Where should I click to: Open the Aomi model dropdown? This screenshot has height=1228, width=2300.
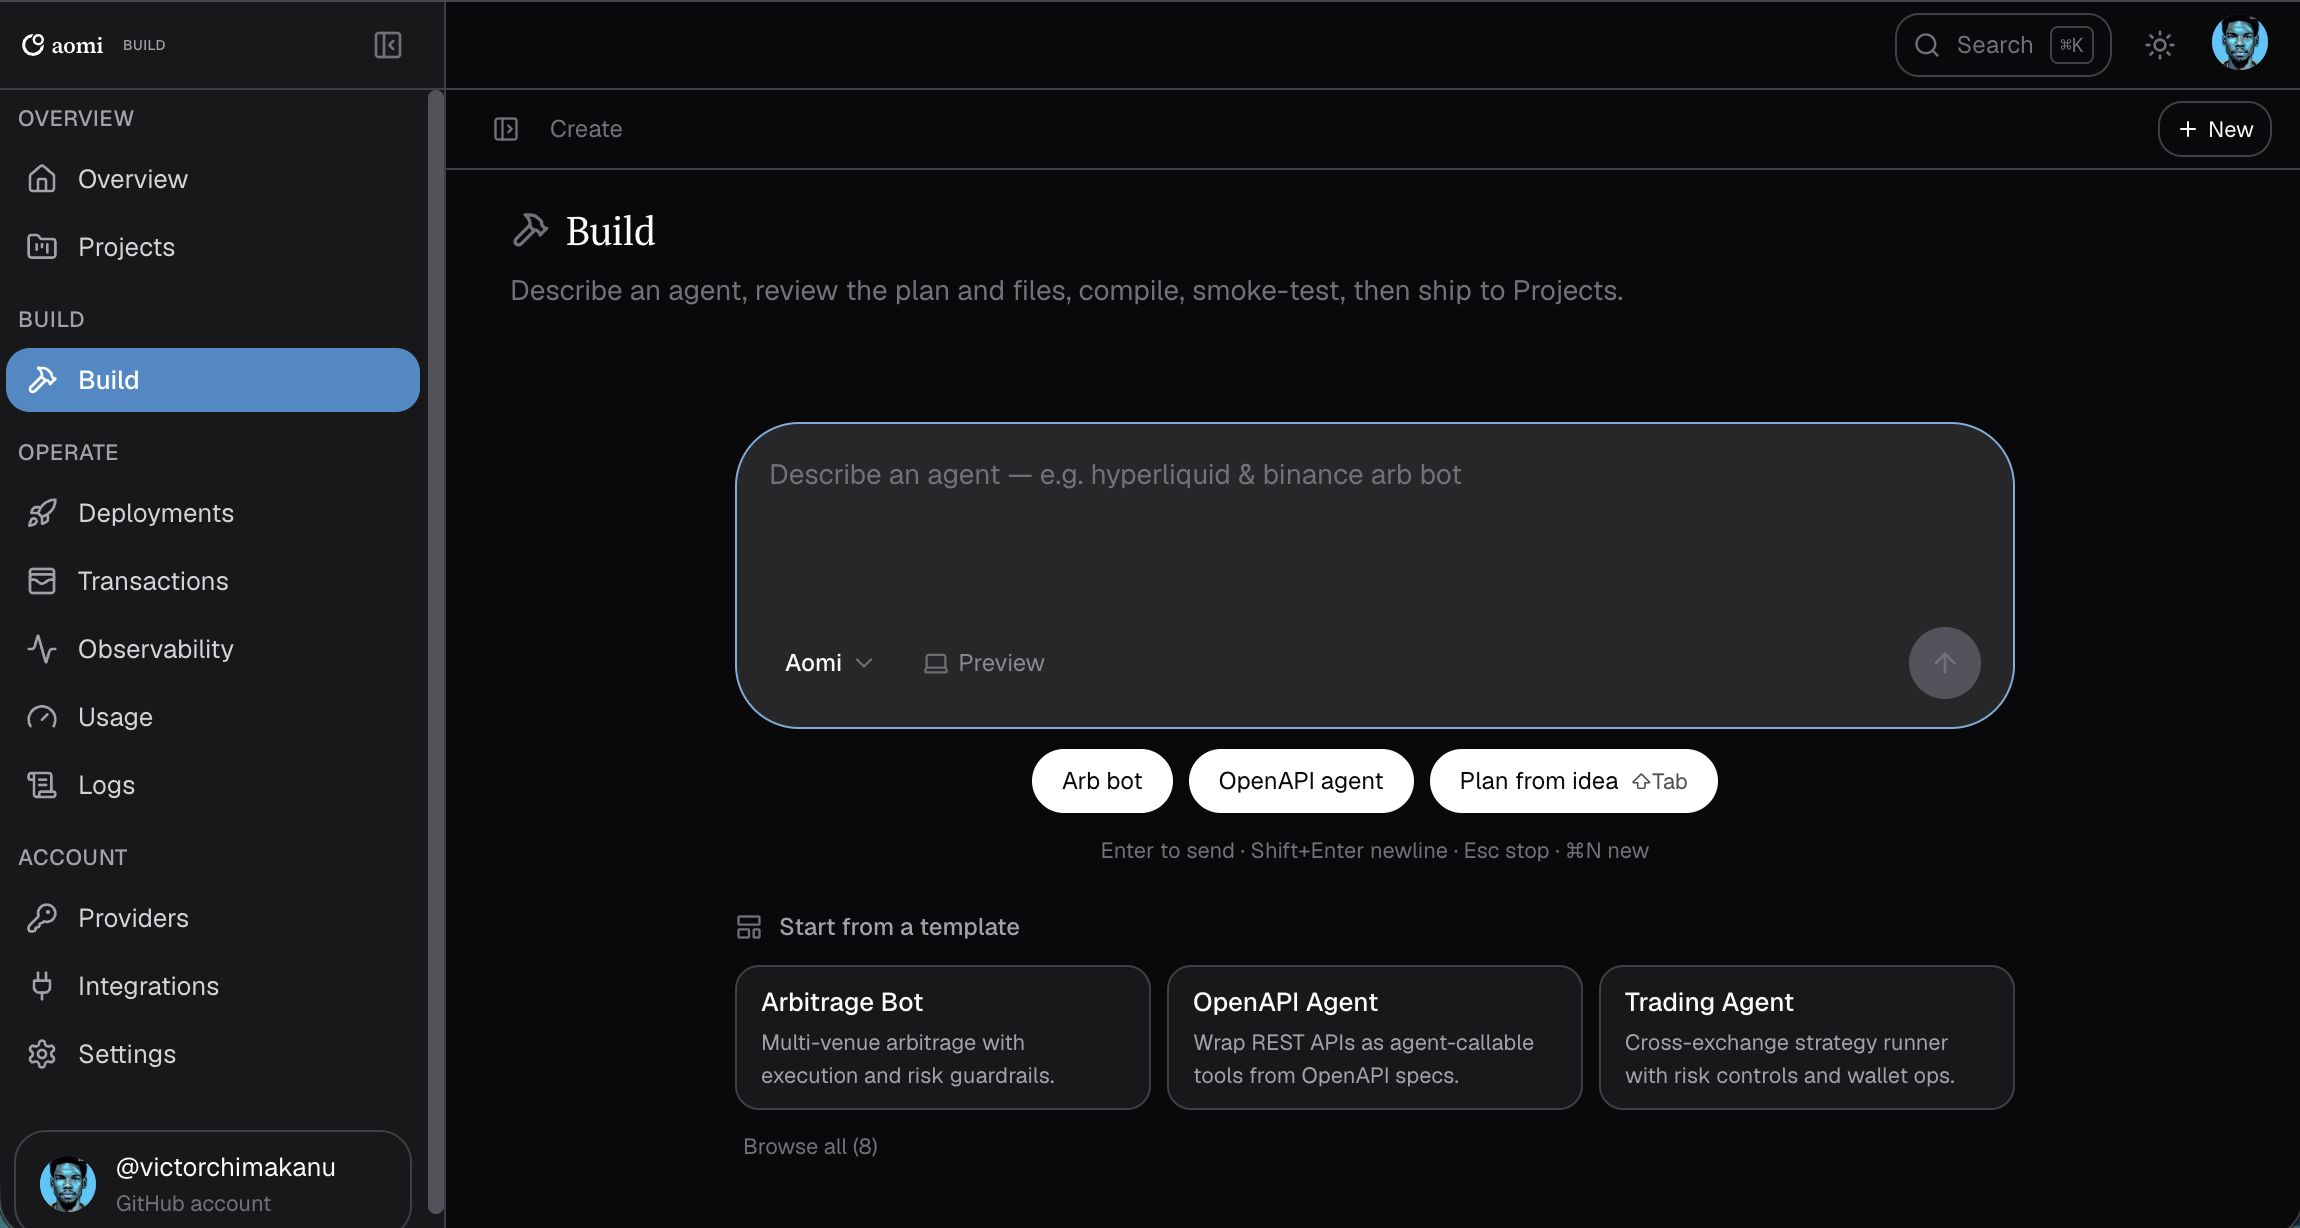pyautogui.click(x=829, y=663)
